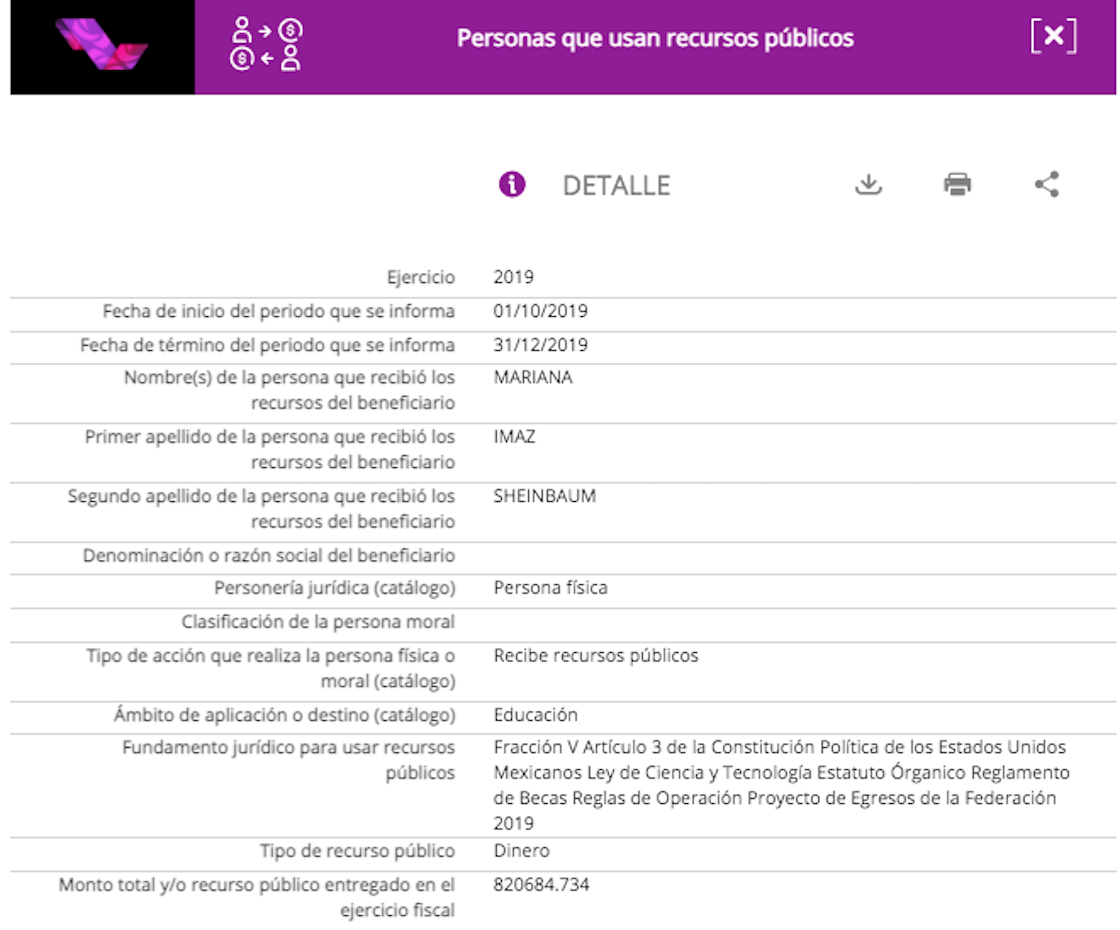Close the detail view

tap(1052, 37)
